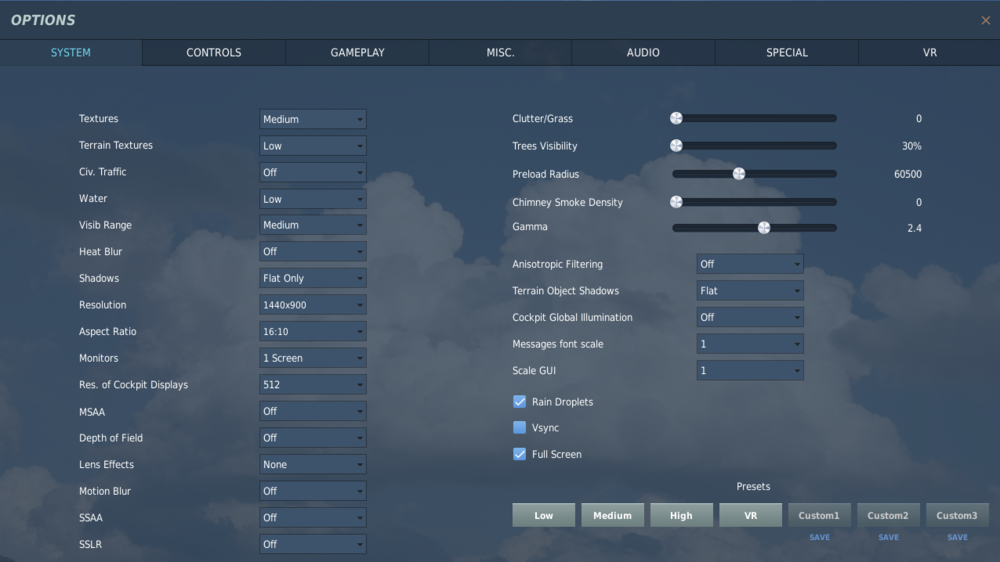The width and height of the screenshot is (1000, 562).
Task: Switch to the SYSTEM tab
Action: pyautogui.click(x=71, y=53)
